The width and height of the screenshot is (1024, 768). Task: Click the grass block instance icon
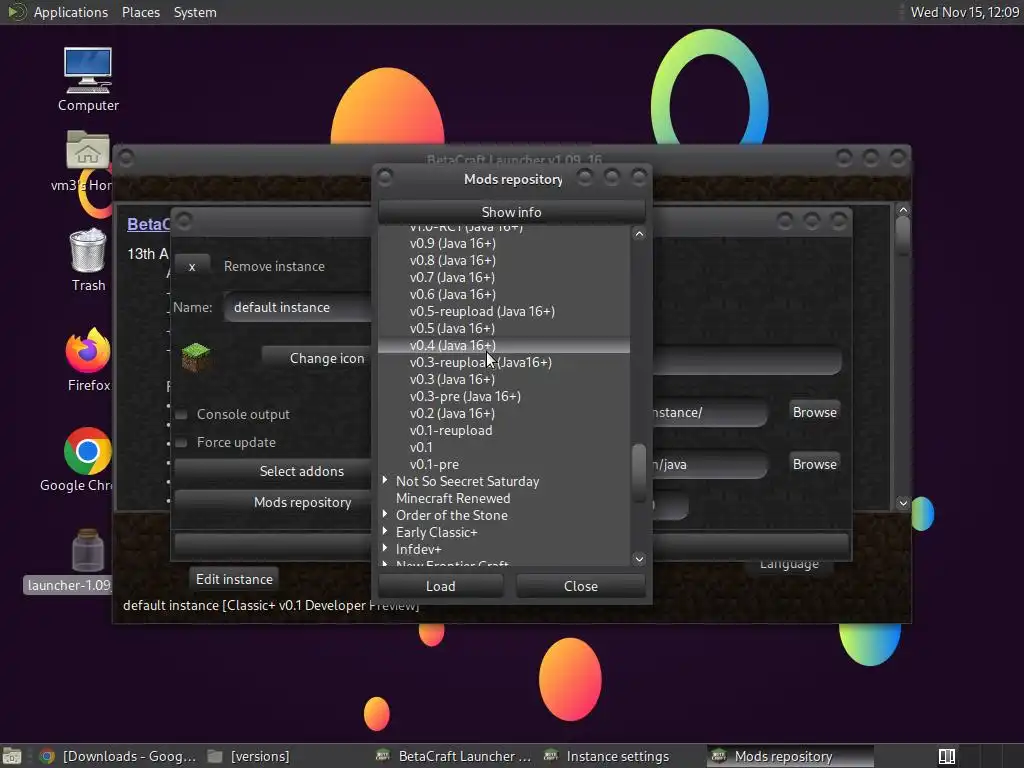pyautogui.click(x=196, y=357)
